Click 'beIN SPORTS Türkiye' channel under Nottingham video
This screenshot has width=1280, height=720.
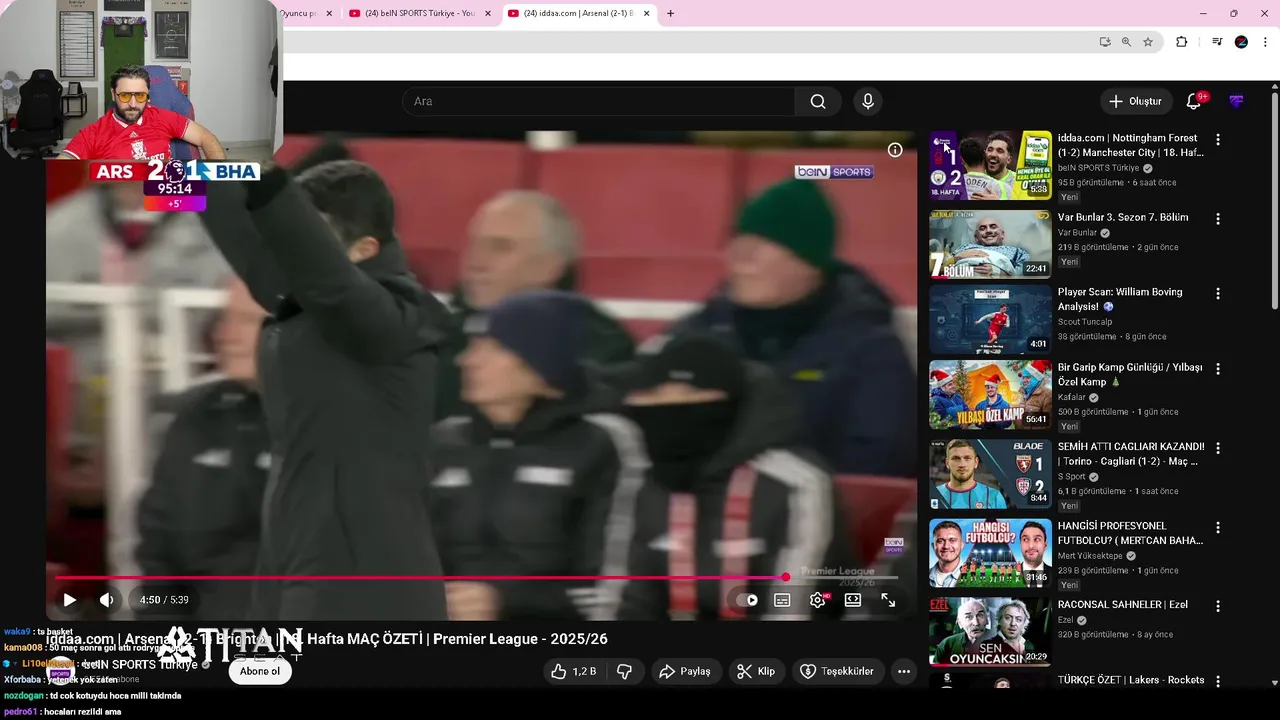pos(1098,168)
